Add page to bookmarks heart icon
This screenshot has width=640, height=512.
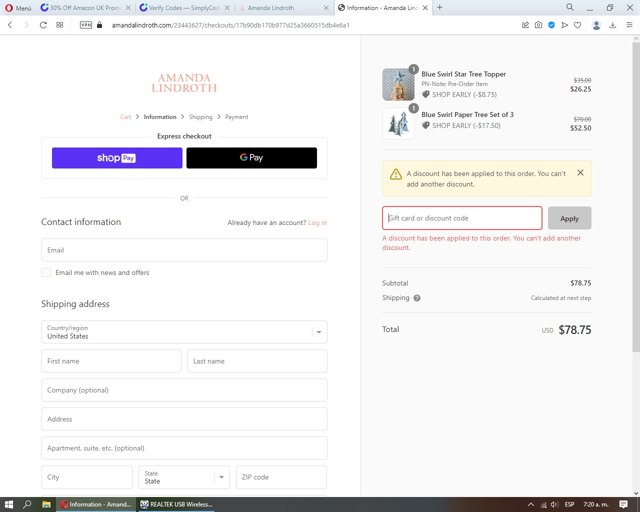point(578,25)
